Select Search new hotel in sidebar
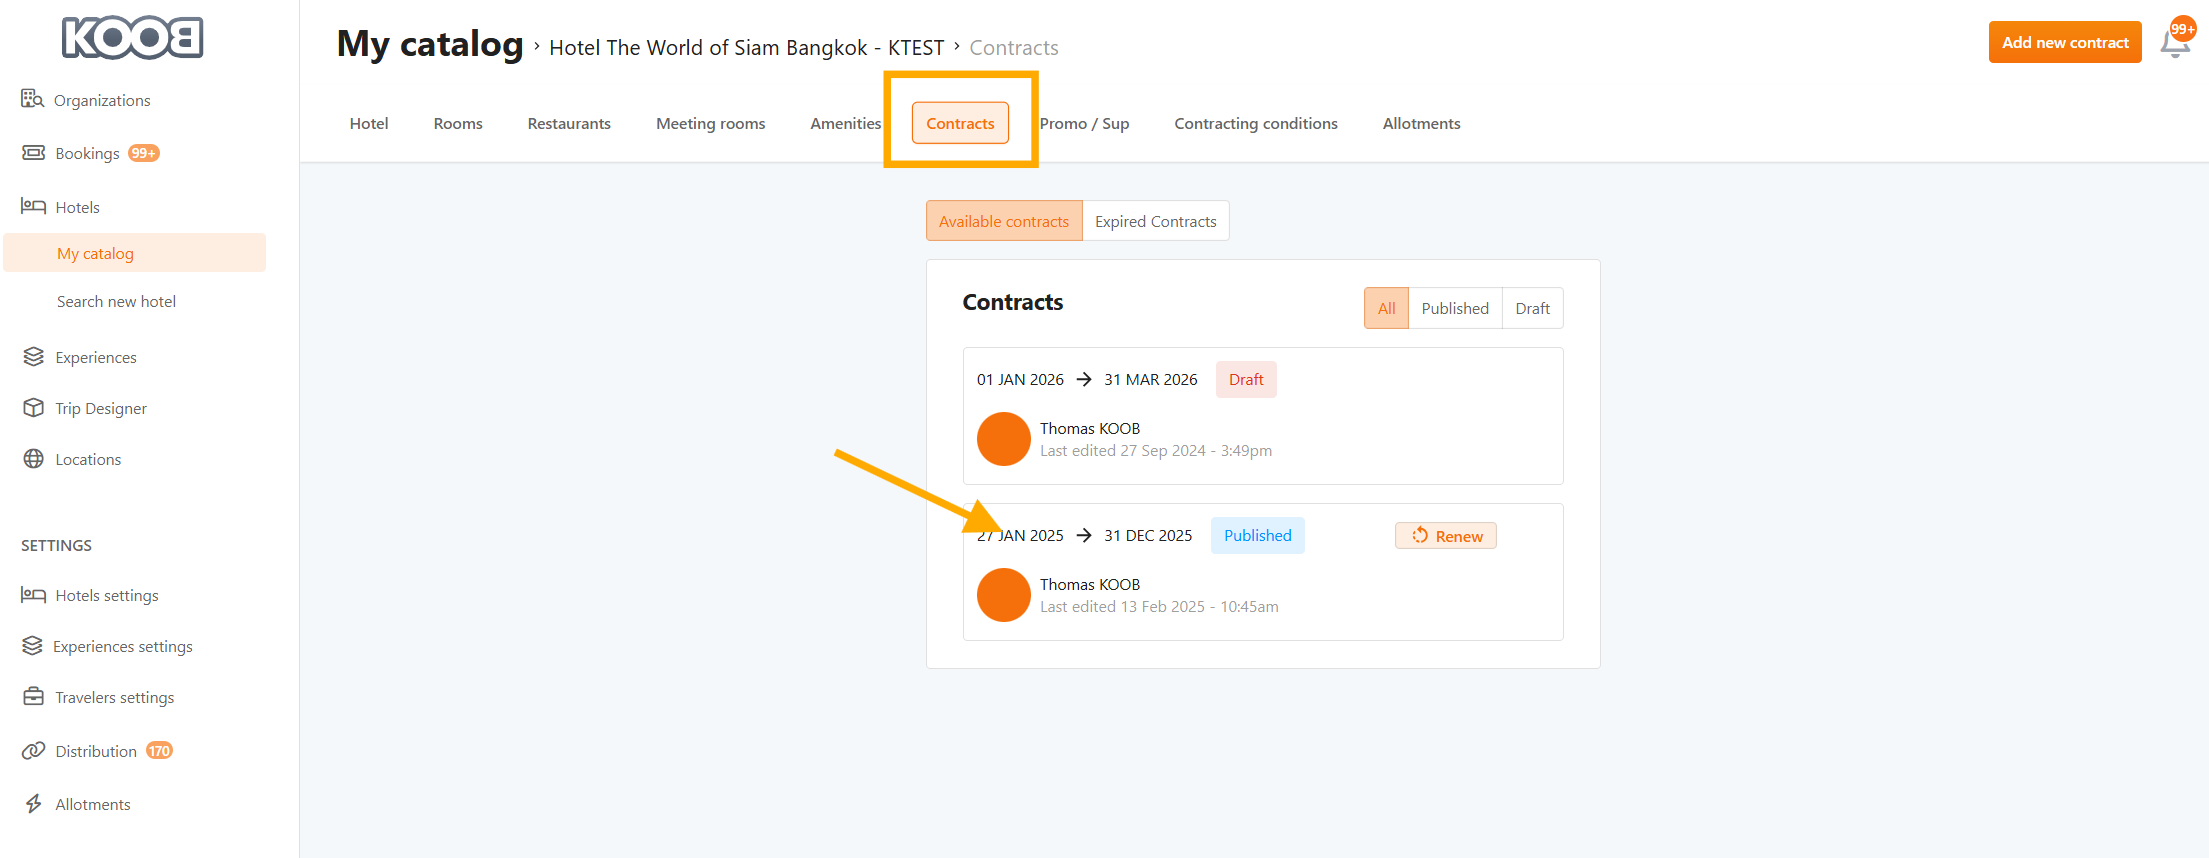The image size is (2209, 858). 116,301
